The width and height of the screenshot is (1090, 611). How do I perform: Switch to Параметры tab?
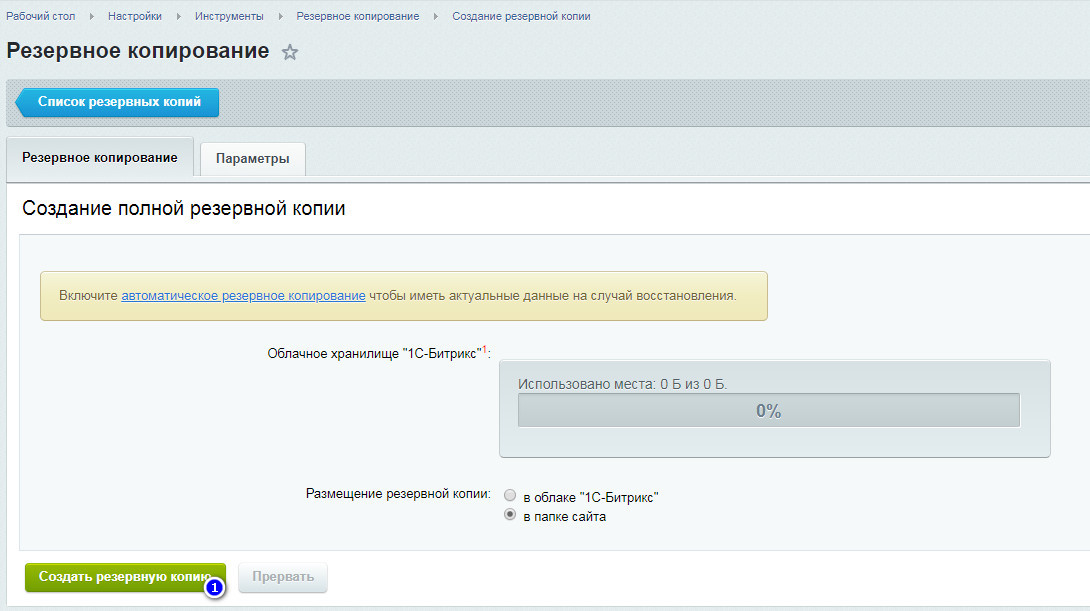(x=253, y=159)
